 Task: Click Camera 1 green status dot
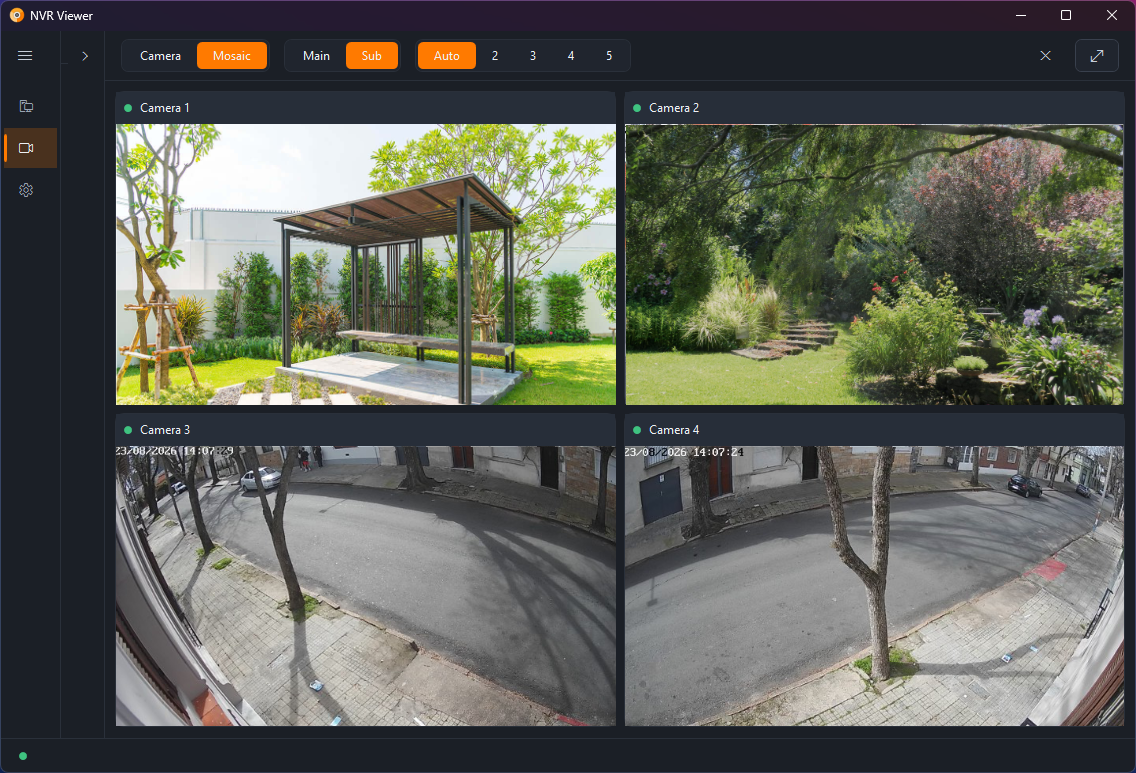[128, 108]
